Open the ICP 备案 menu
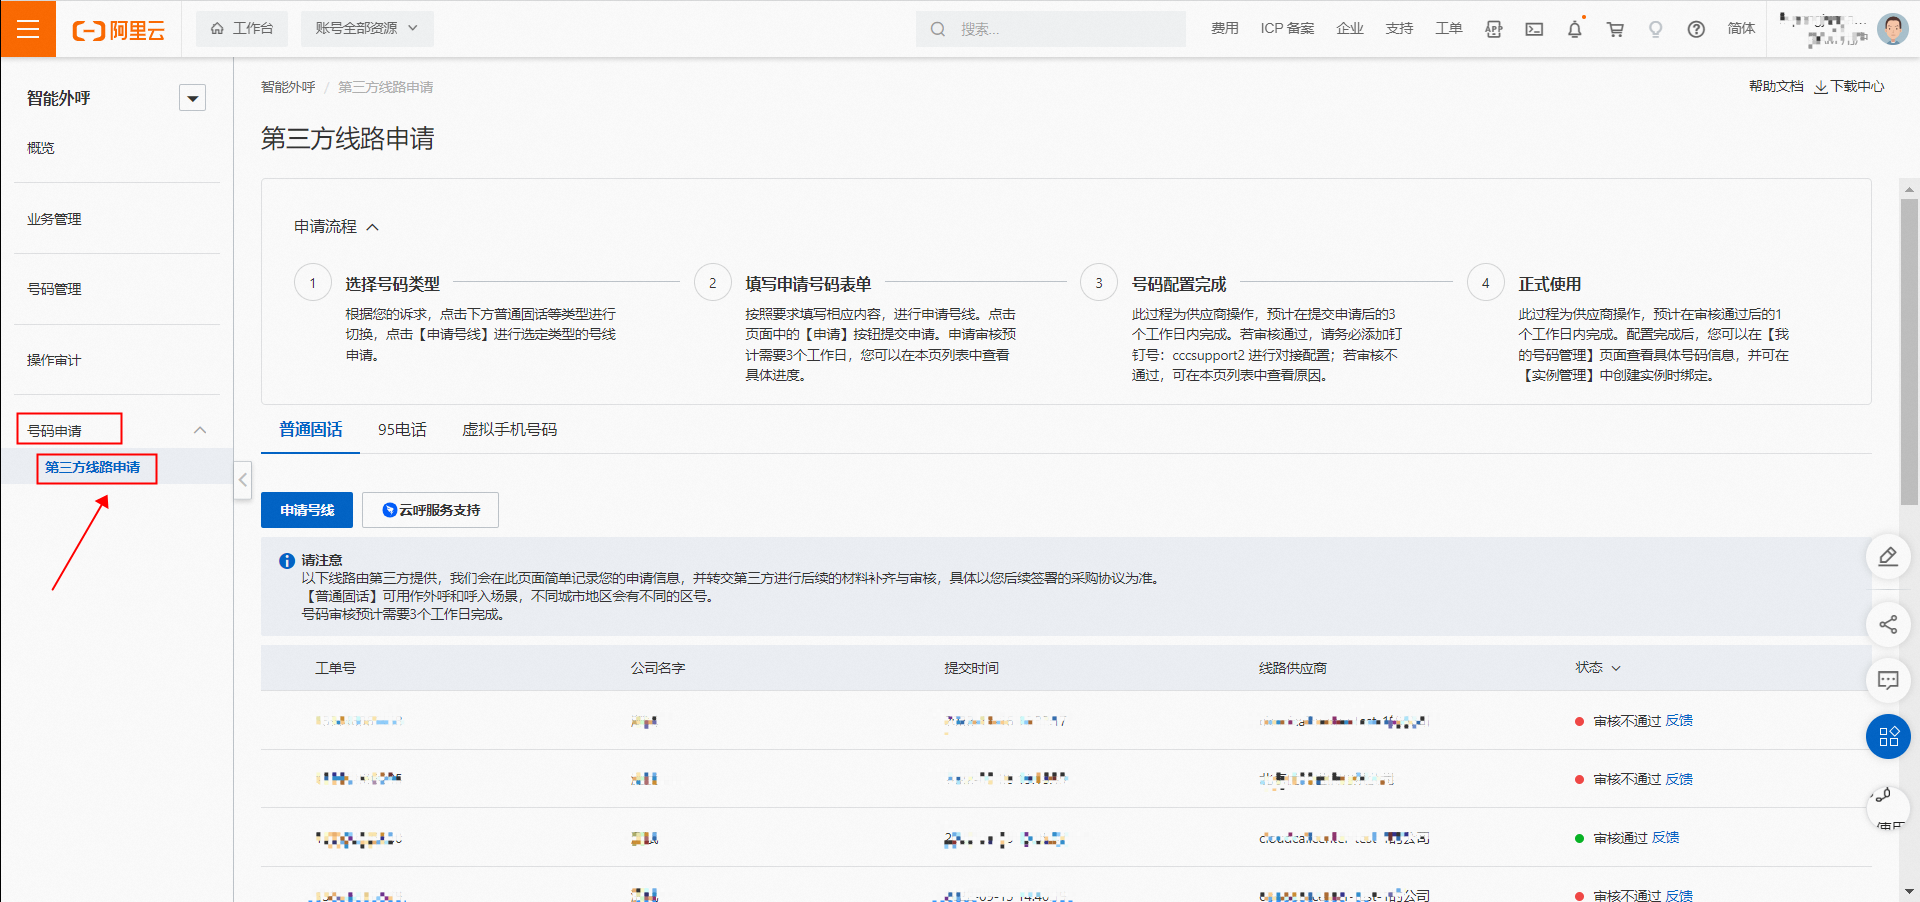The height and width of the screenshot is (902, 1920). point(1287,29)
